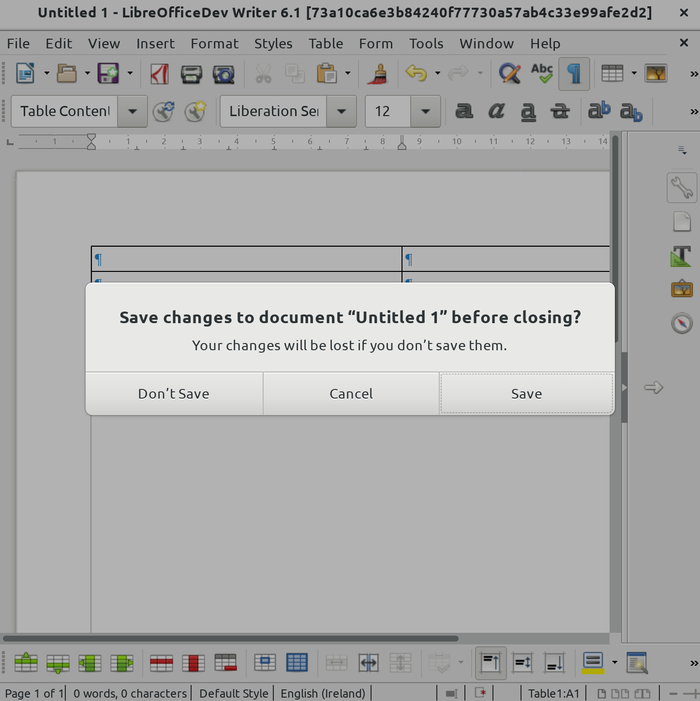Toggle Formatting Marks pilcrow button
This screenshot has width=700, height=701.
(x=574, y=74)
